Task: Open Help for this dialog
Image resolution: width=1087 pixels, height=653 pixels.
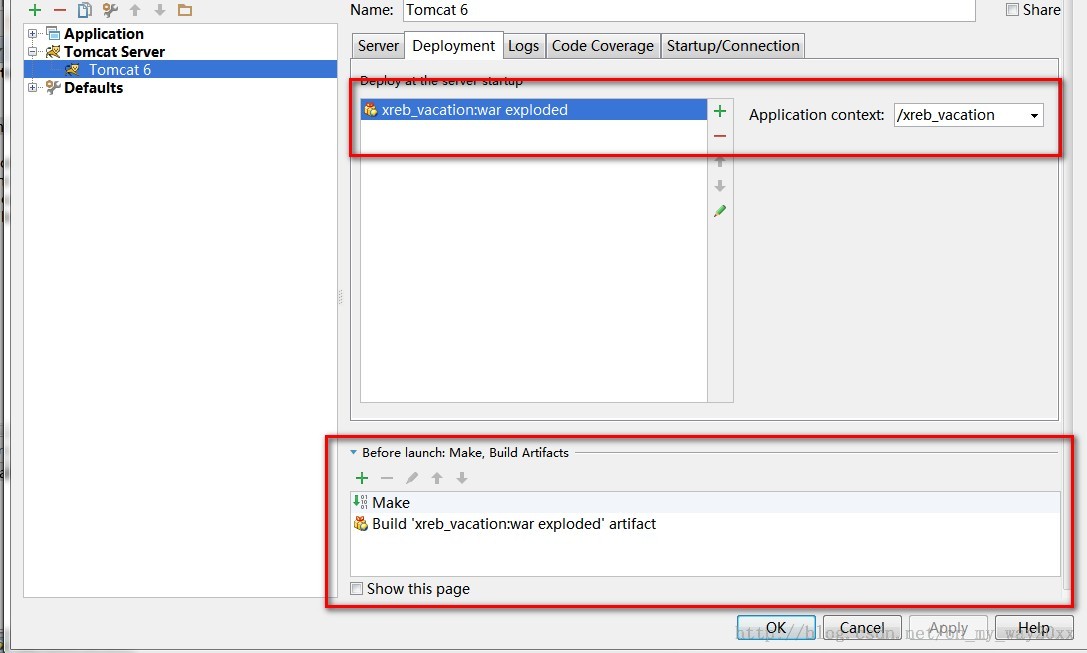Action: point(1034,627)
